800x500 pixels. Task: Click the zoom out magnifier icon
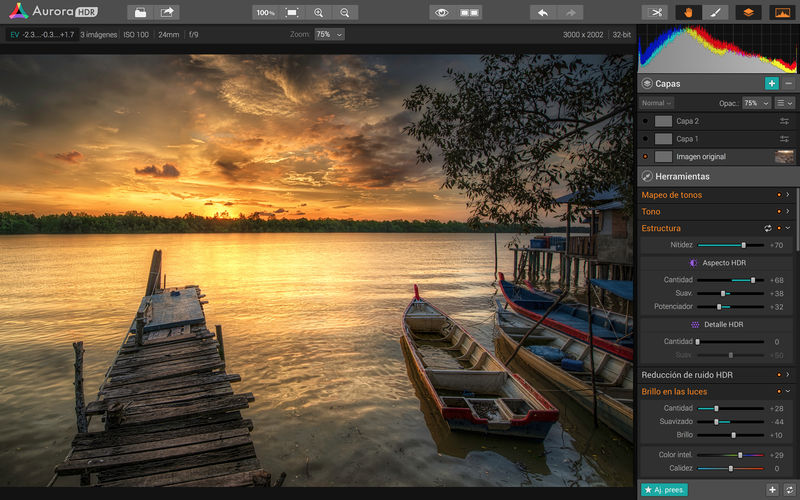tap(345, 12)
